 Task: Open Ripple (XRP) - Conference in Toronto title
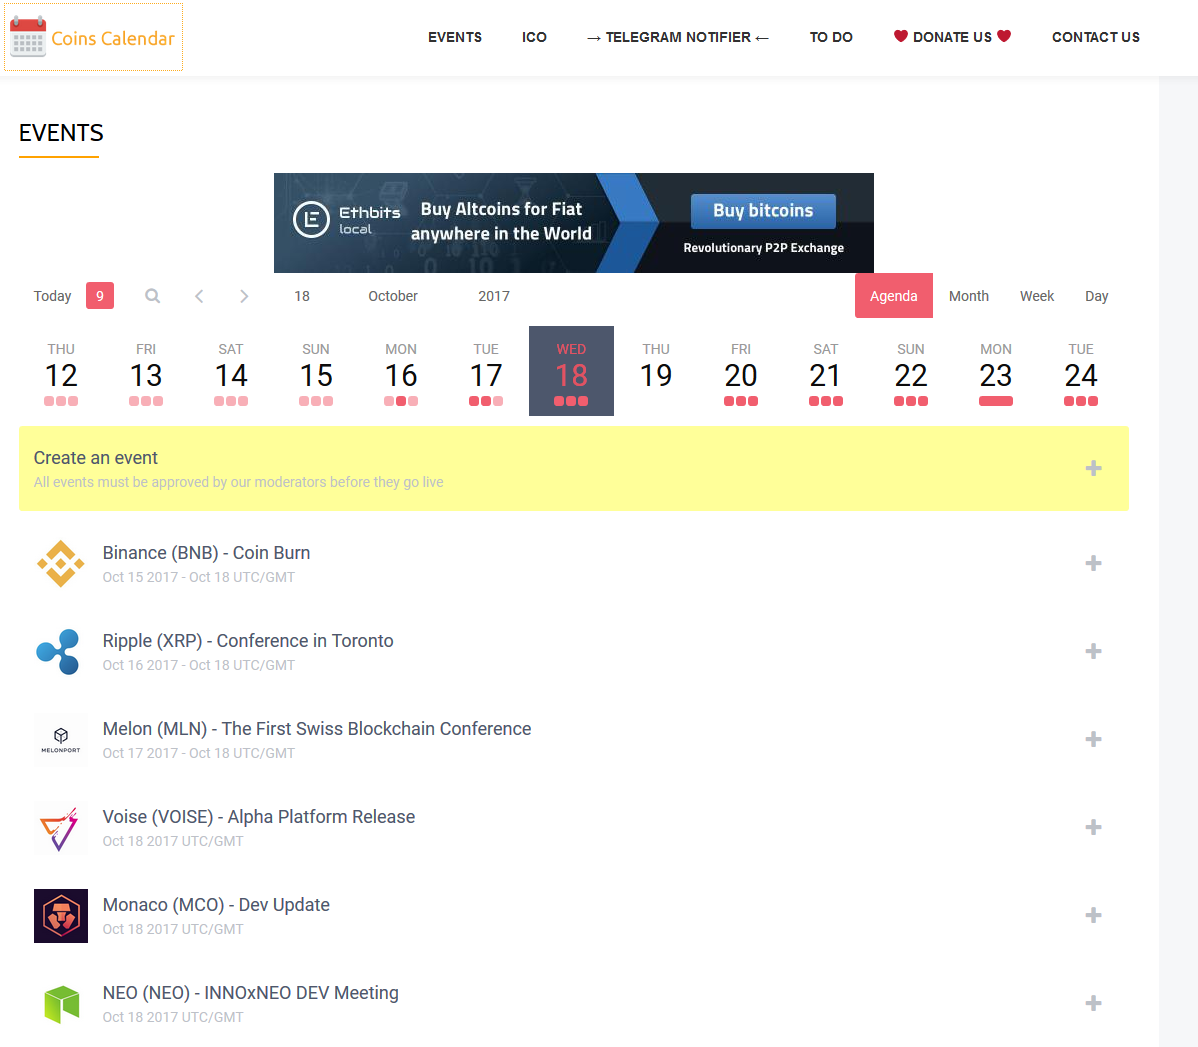248,640
